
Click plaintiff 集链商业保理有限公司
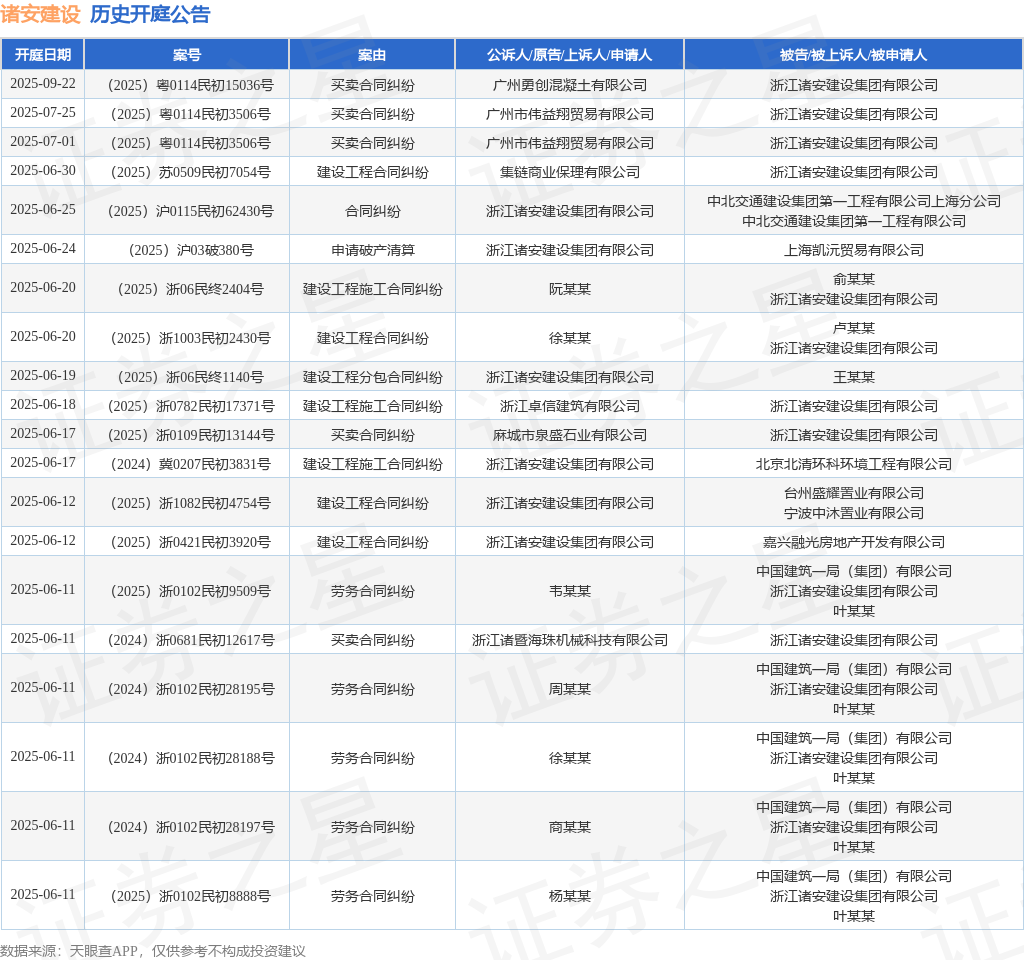click(x=569, y=172)
